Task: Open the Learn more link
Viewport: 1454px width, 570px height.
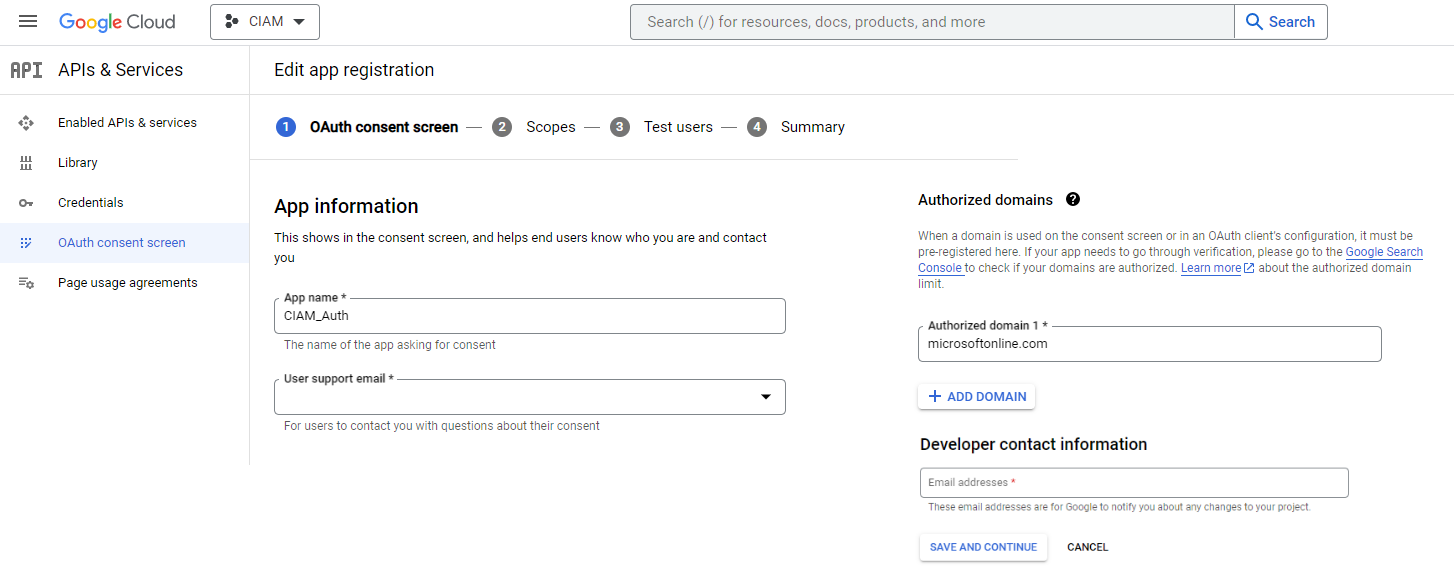Action: point(1211,268)
